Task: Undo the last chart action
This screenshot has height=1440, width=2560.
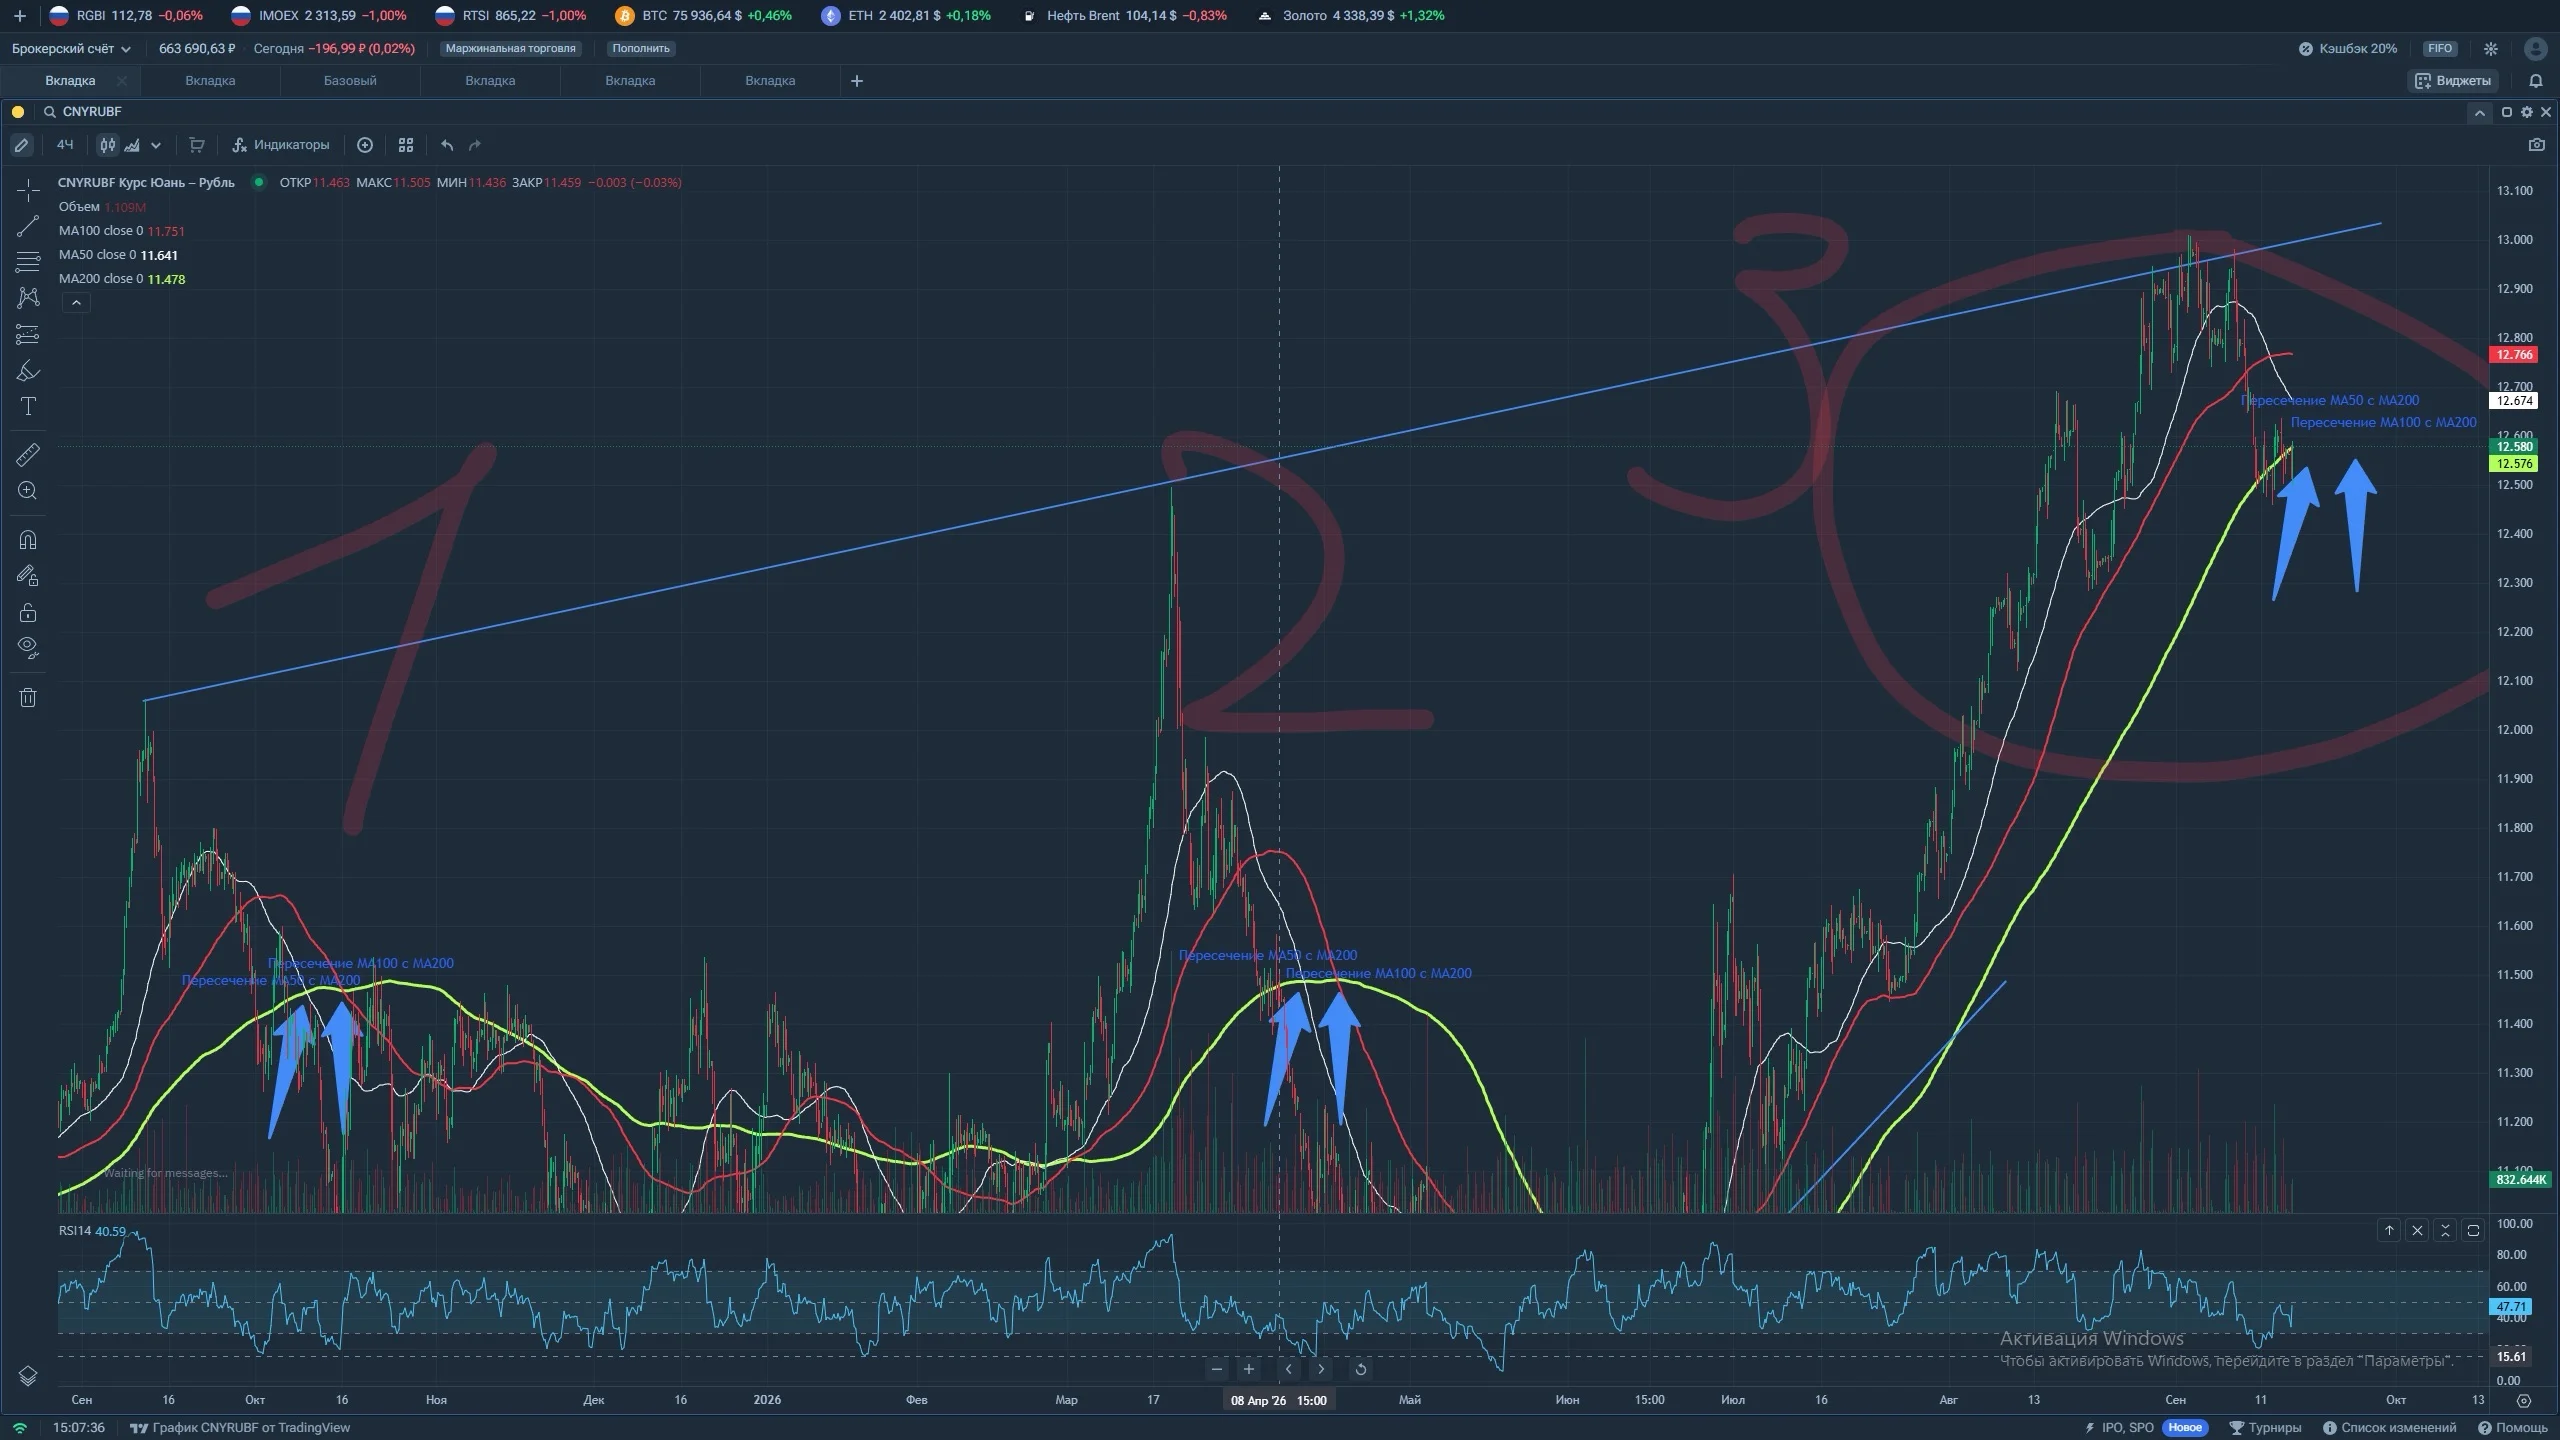Action: pyautogui.click(x=447, y=145)
